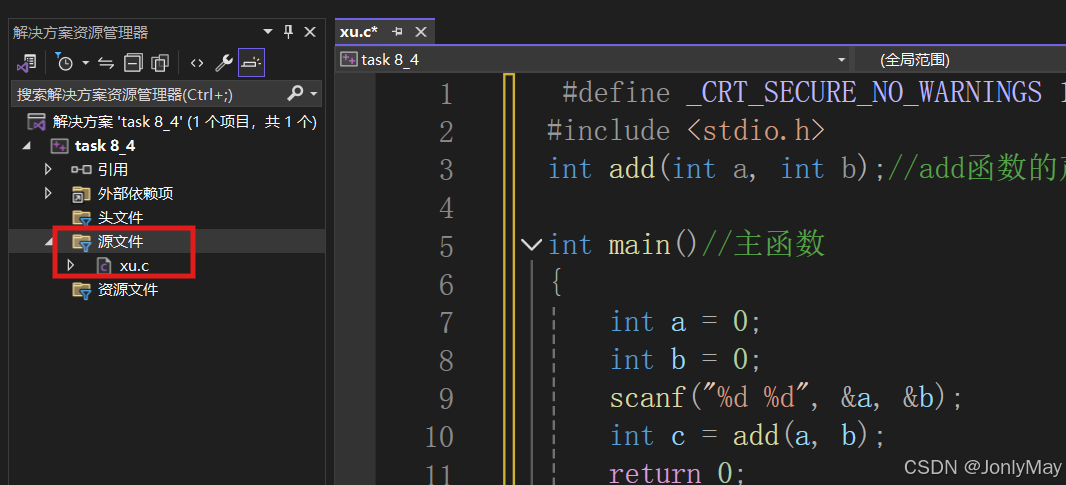Click the 'int c = add(a, b);' line
Image resolution: width=1066 pixels, height=485 pixels.
(x=747, y=436)
